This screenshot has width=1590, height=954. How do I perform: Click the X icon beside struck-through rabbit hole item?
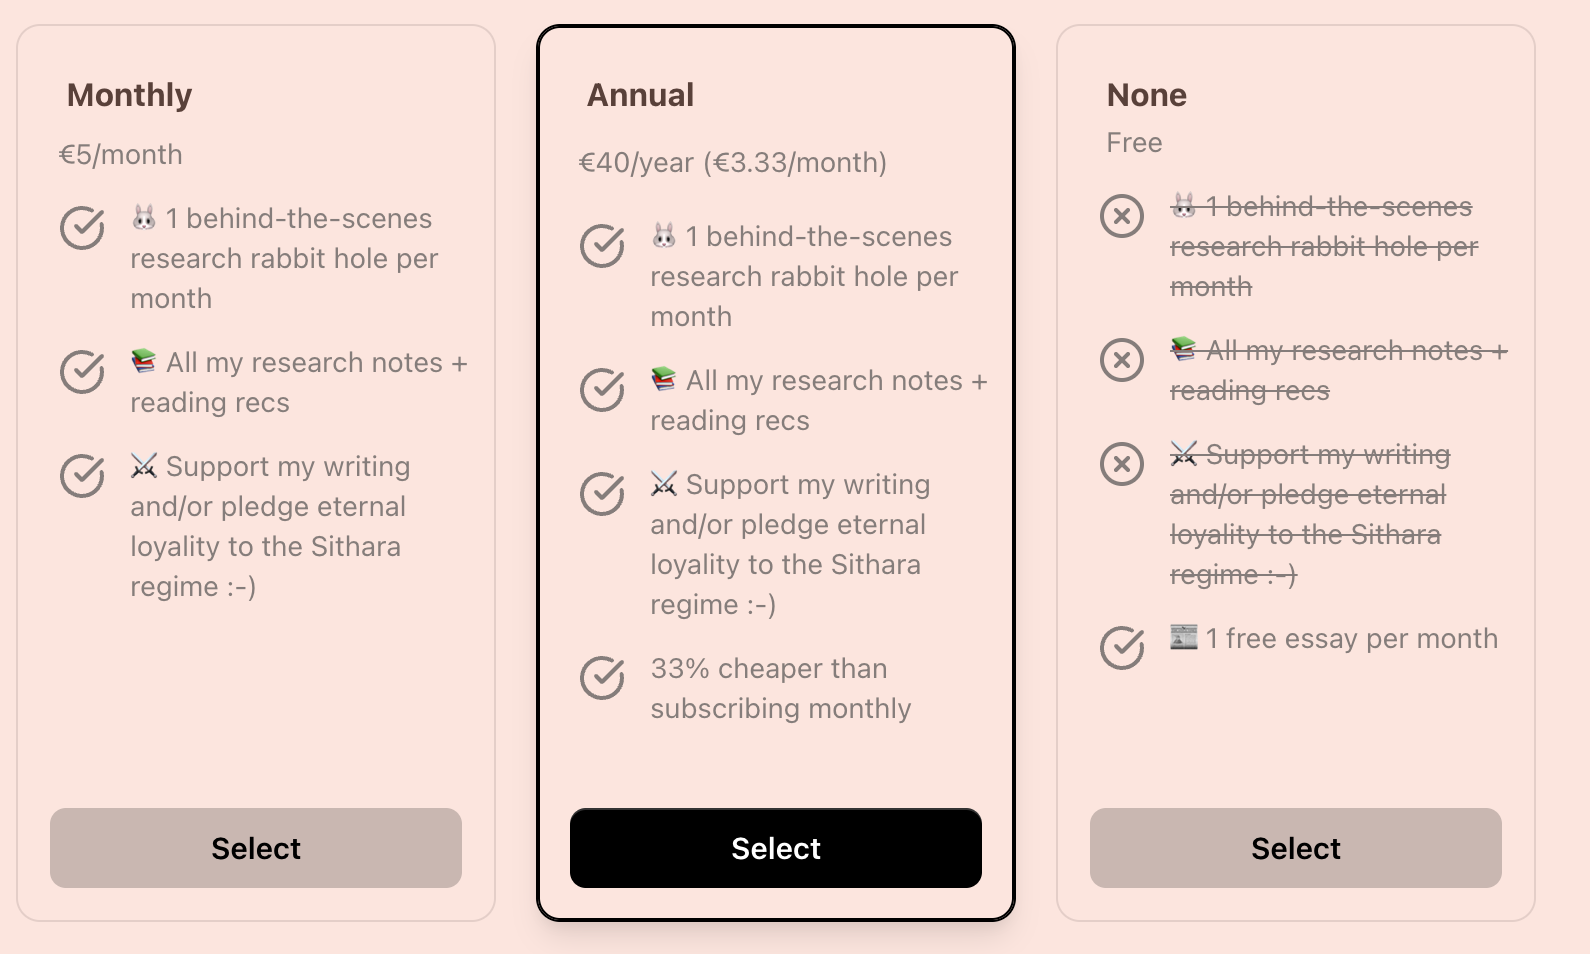(1122, 215)
